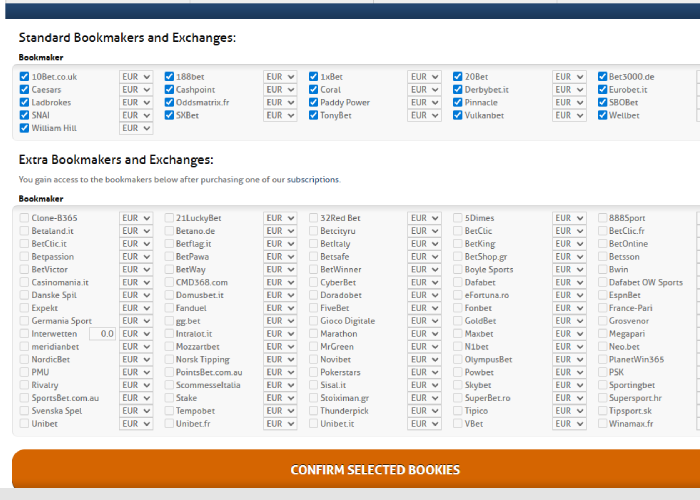Open SNAI currency selector
Image resolution: width=700 pixels, height=500 pixels.
pos(136,115)
